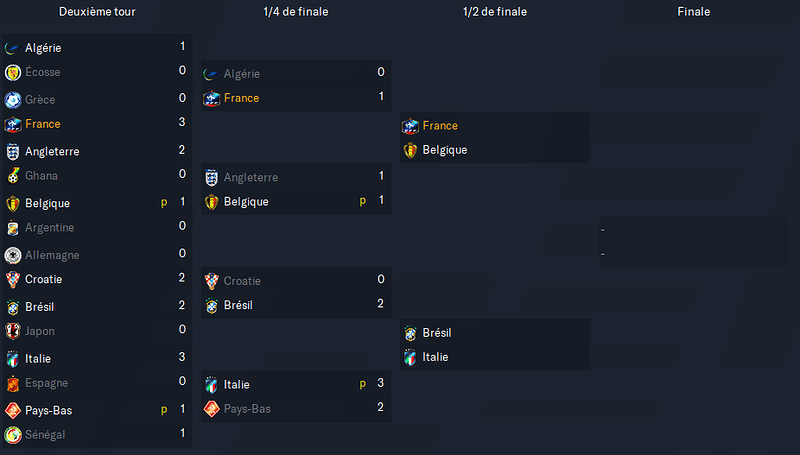Click the Grèce team crest
The width and height of the screenshot is (800, 455).
pyautogui.click(x=13, y=100)
